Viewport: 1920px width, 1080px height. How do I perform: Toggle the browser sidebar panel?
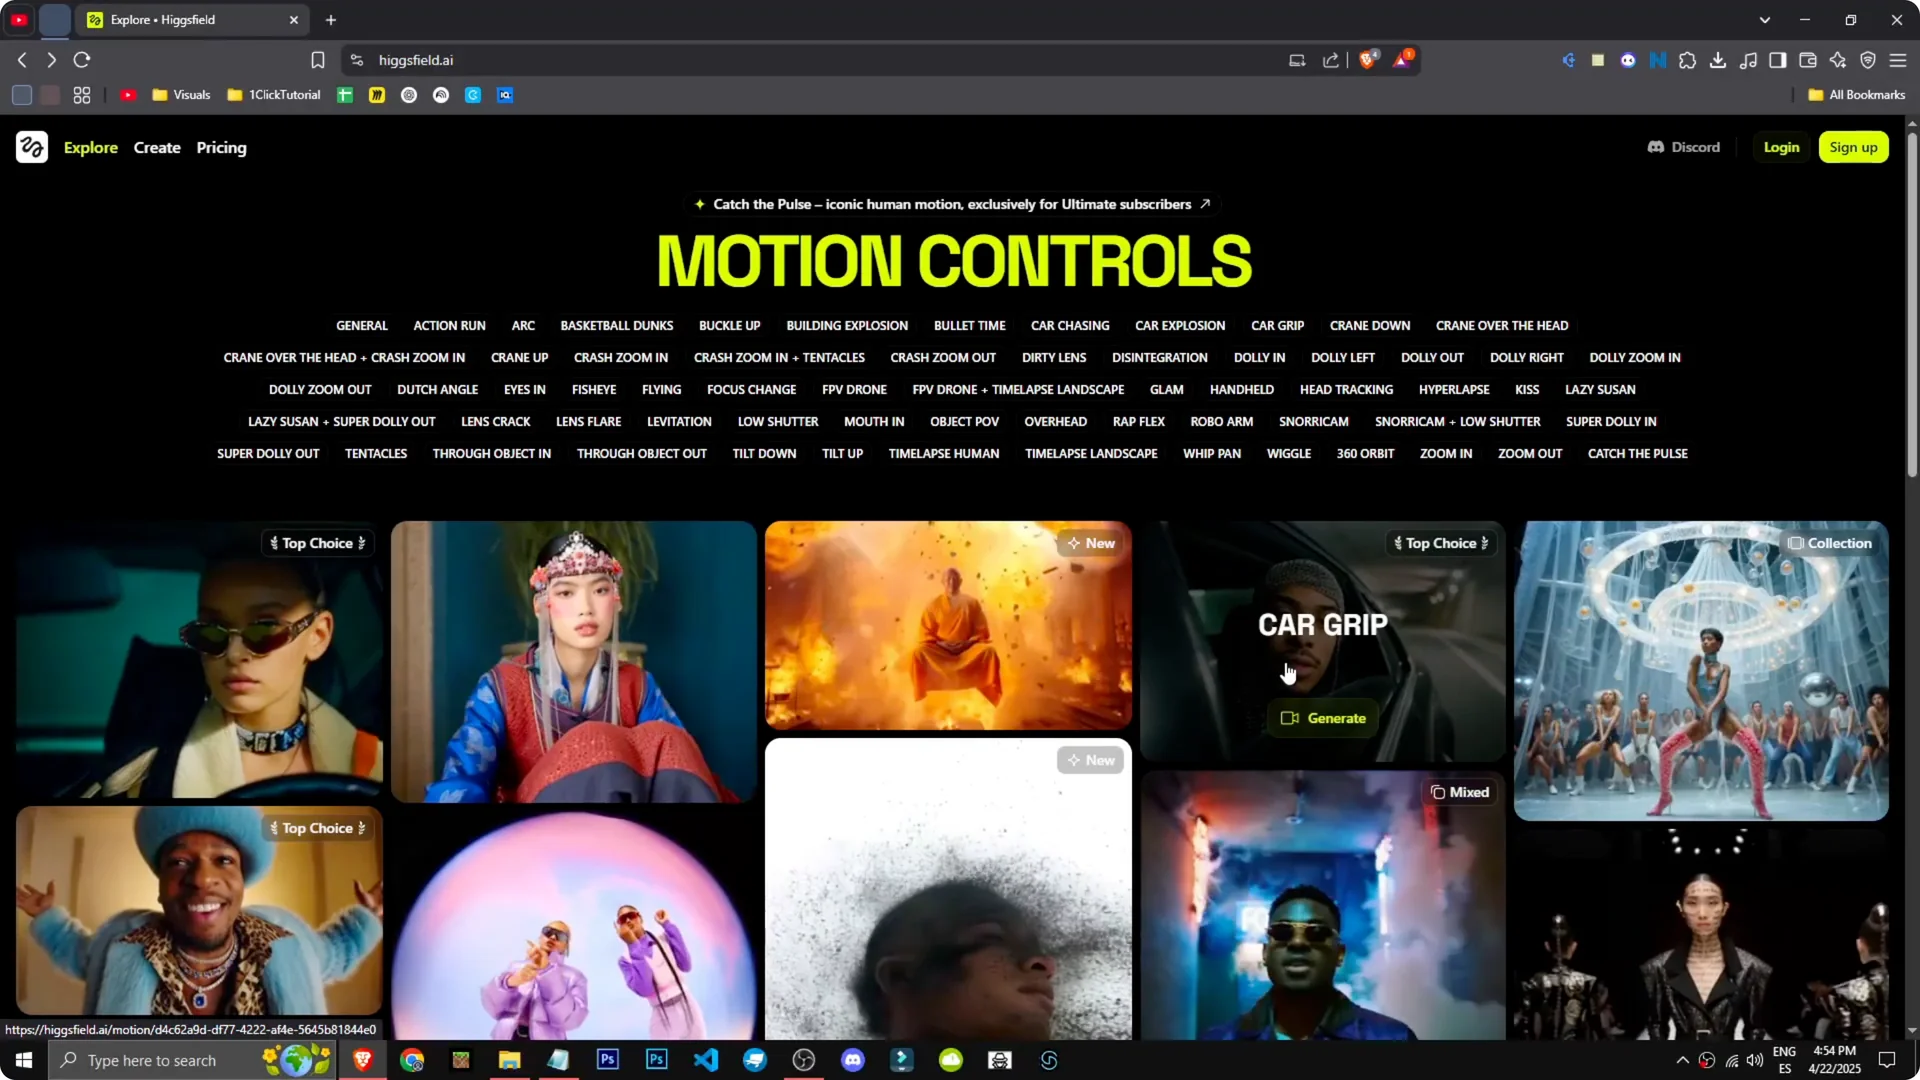1776,60
